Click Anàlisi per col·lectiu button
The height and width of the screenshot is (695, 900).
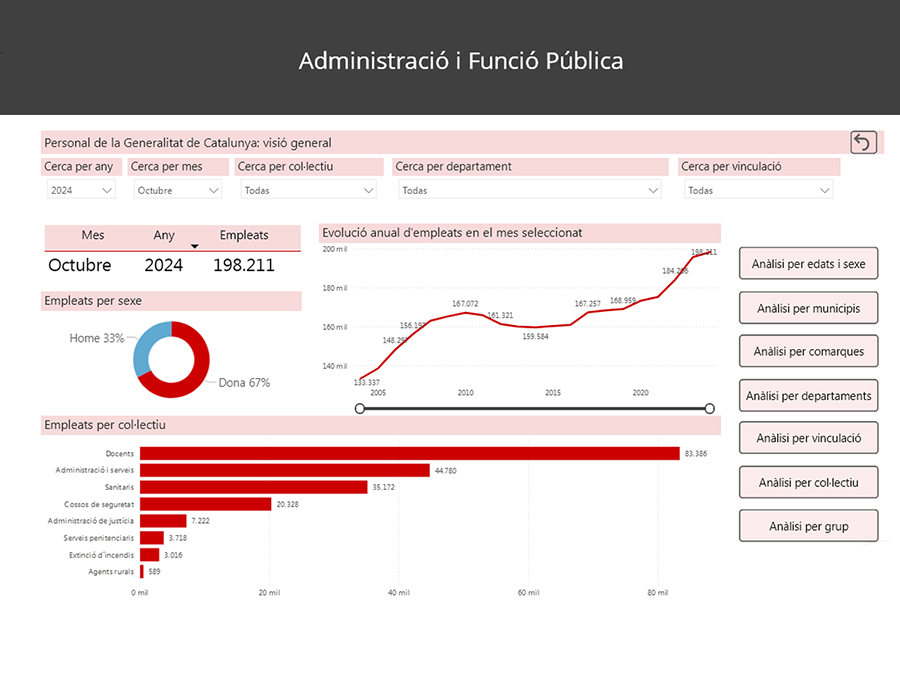click(x=808, y=483)
